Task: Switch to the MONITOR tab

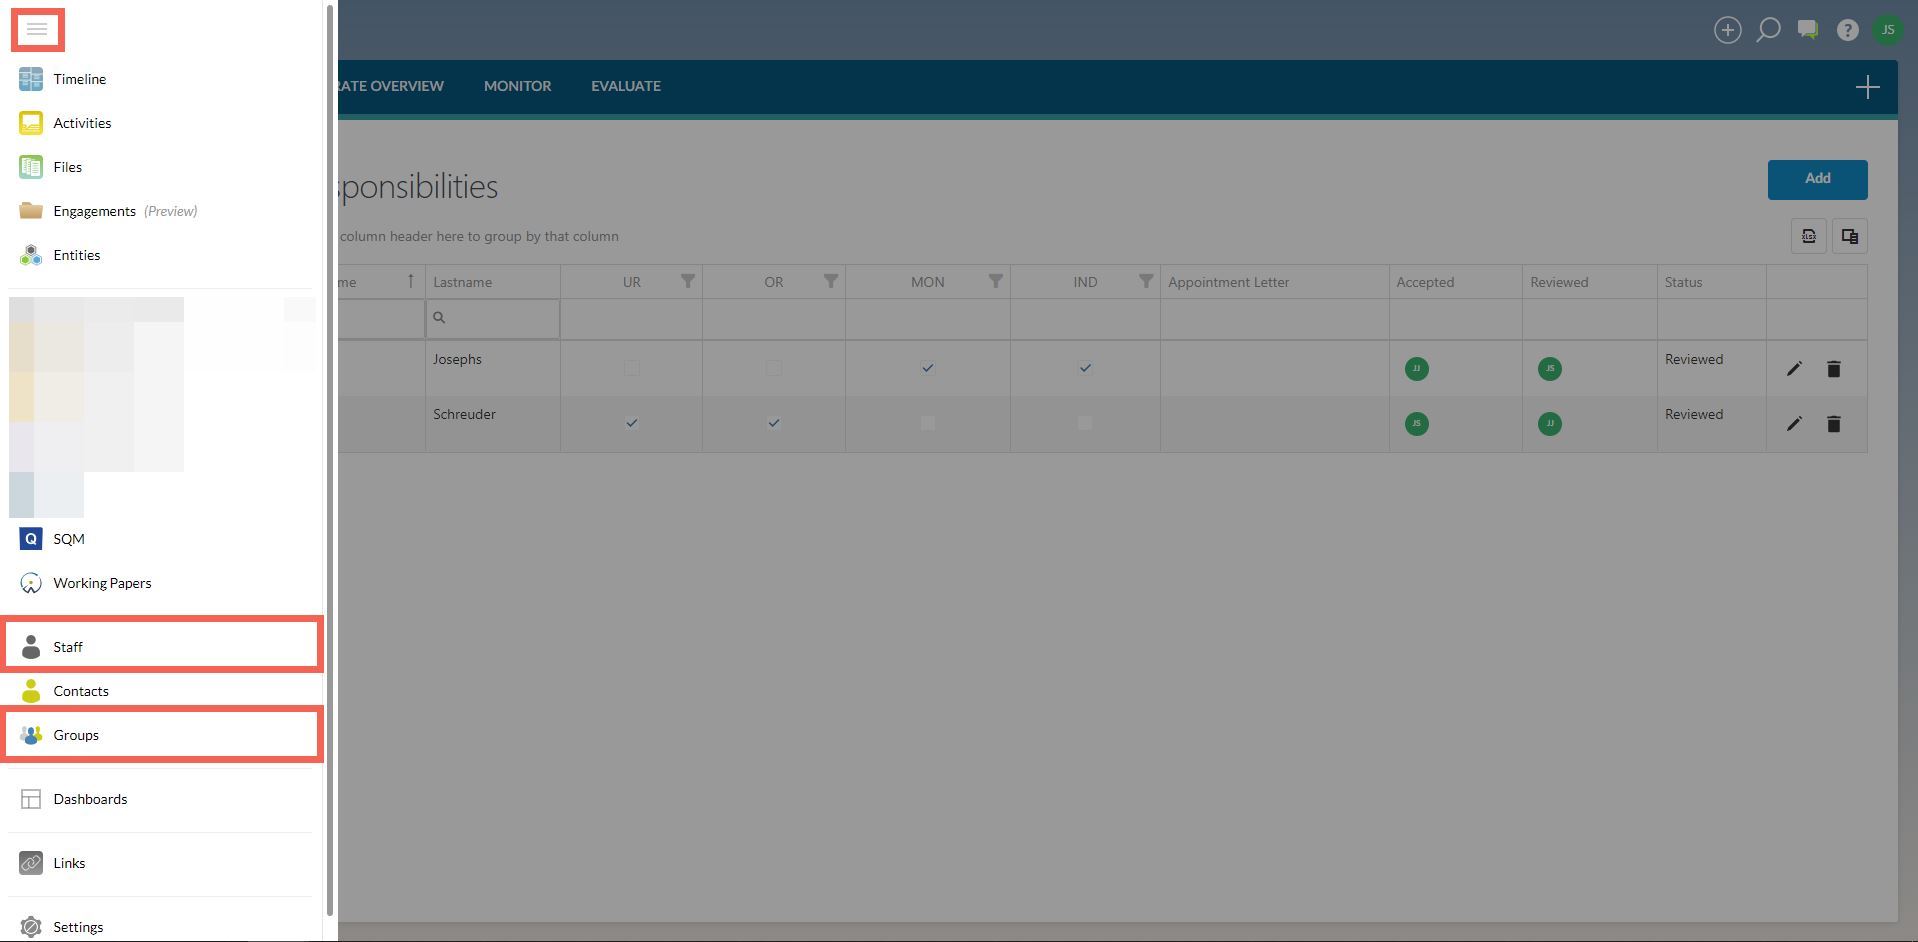Action: pos(517,86)
